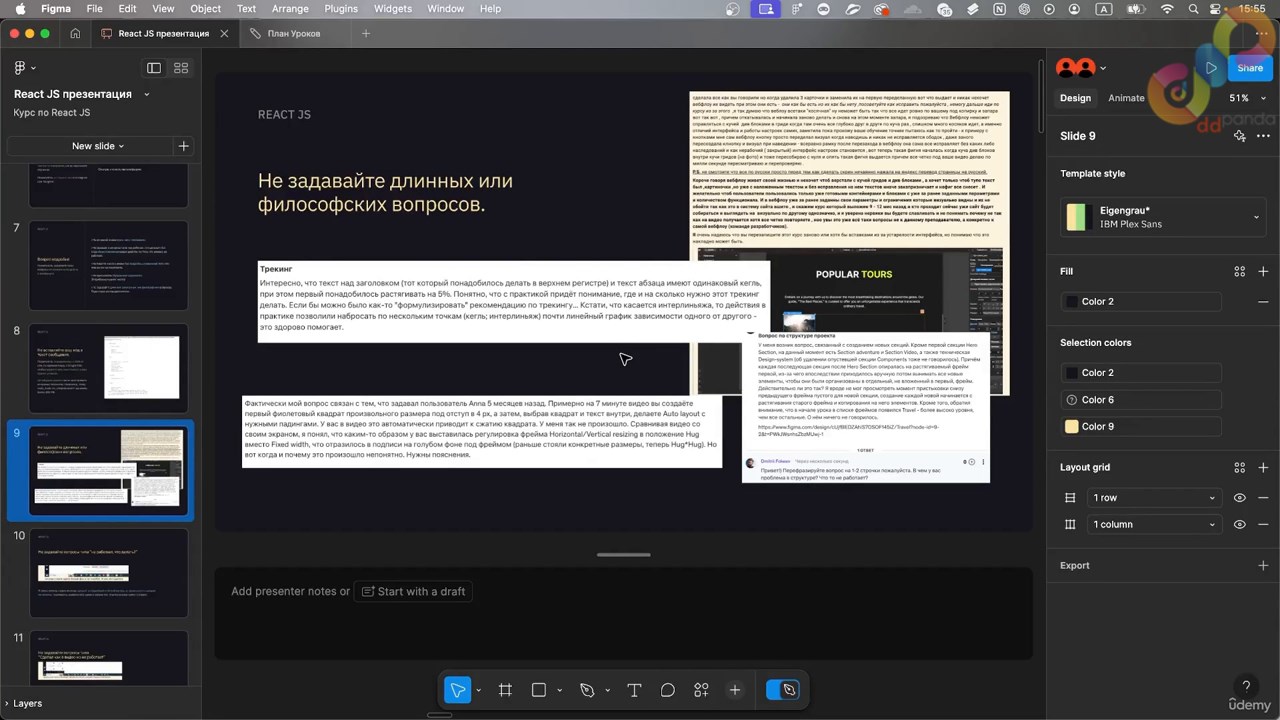This screenshot has width=1280, height=720.
Task: Select the Pen tool
Action: pyautogui.click(x=587, y=690)
